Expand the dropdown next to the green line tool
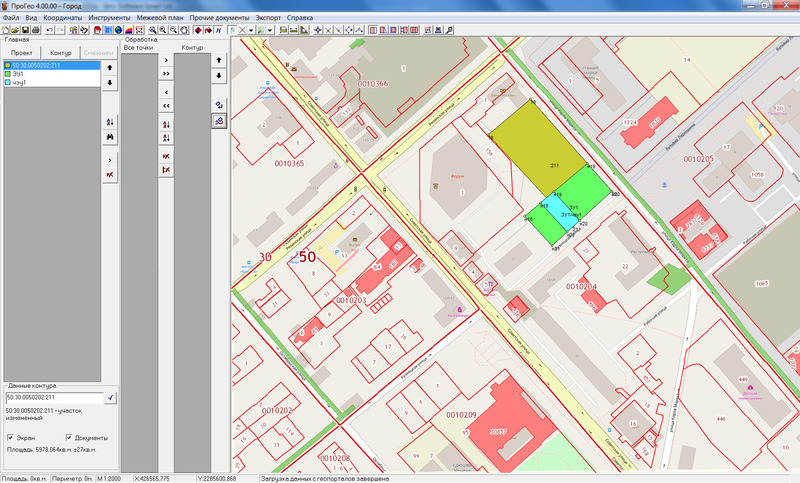This screenshot has height=483, width=800. 272,30
